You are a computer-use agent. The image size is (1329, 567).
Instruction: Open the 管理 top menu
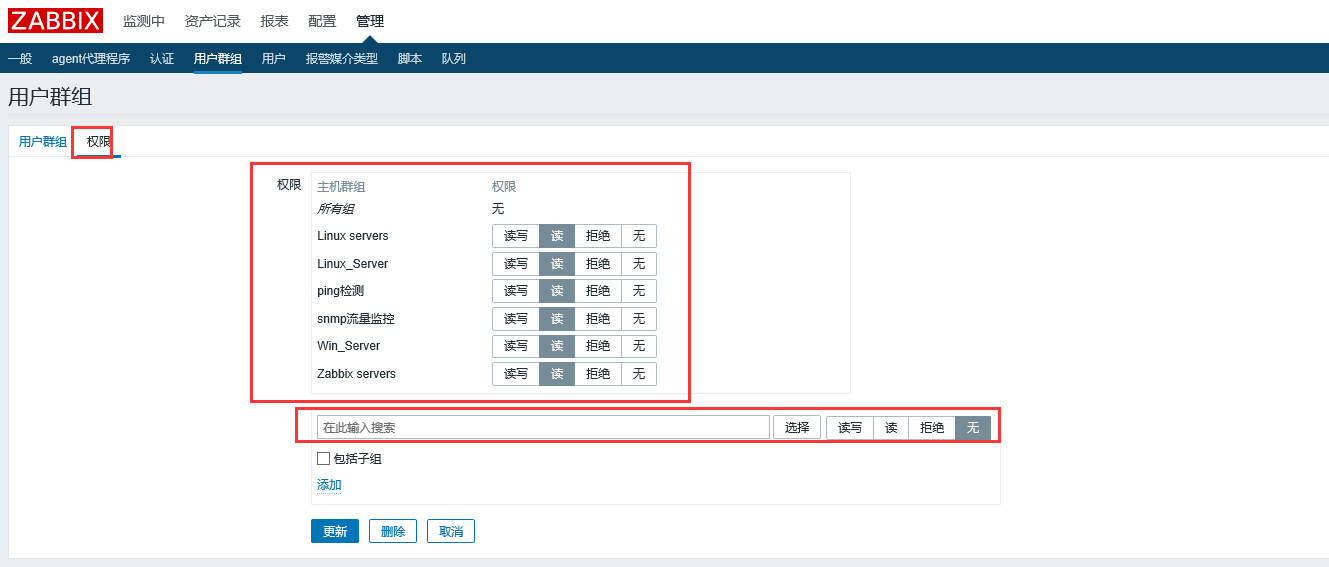coord(370,21)
